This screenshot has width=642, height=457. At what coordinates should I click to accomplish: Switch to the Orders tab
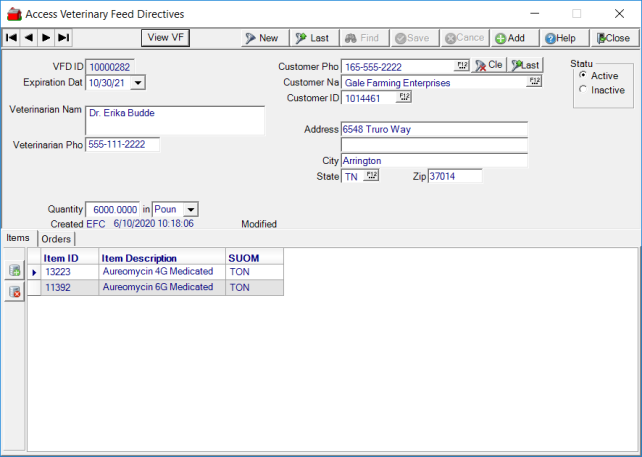(56, 239)
